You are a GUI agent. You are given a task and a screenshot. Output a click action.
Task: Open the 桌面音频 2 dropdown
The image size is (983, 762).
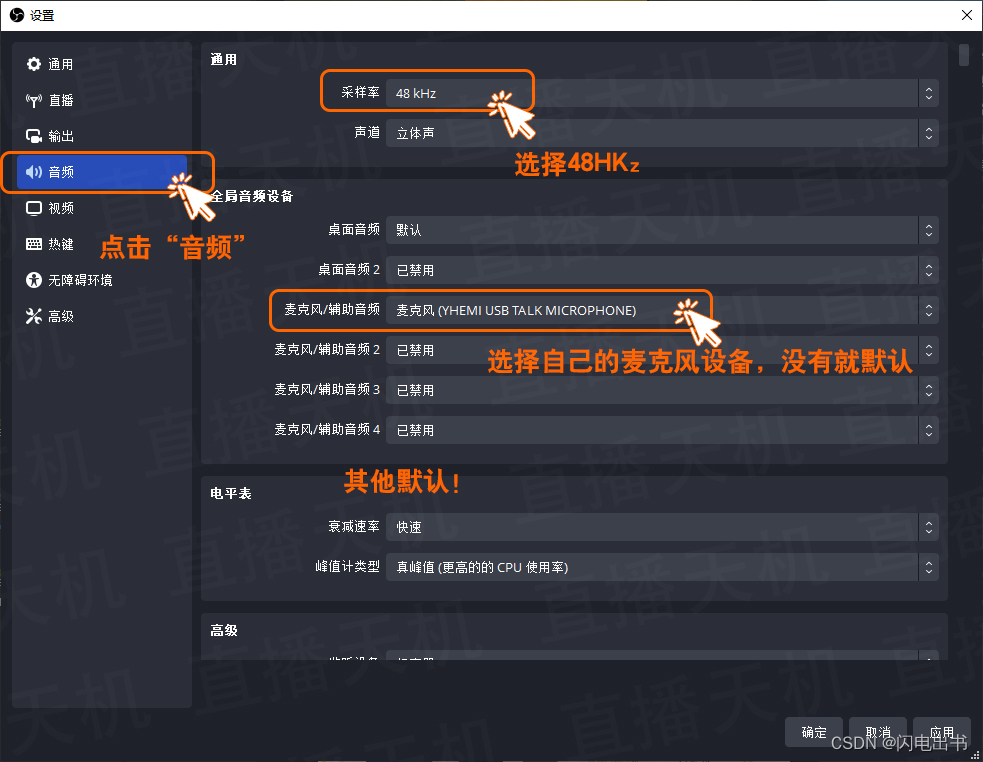point(662,270)
